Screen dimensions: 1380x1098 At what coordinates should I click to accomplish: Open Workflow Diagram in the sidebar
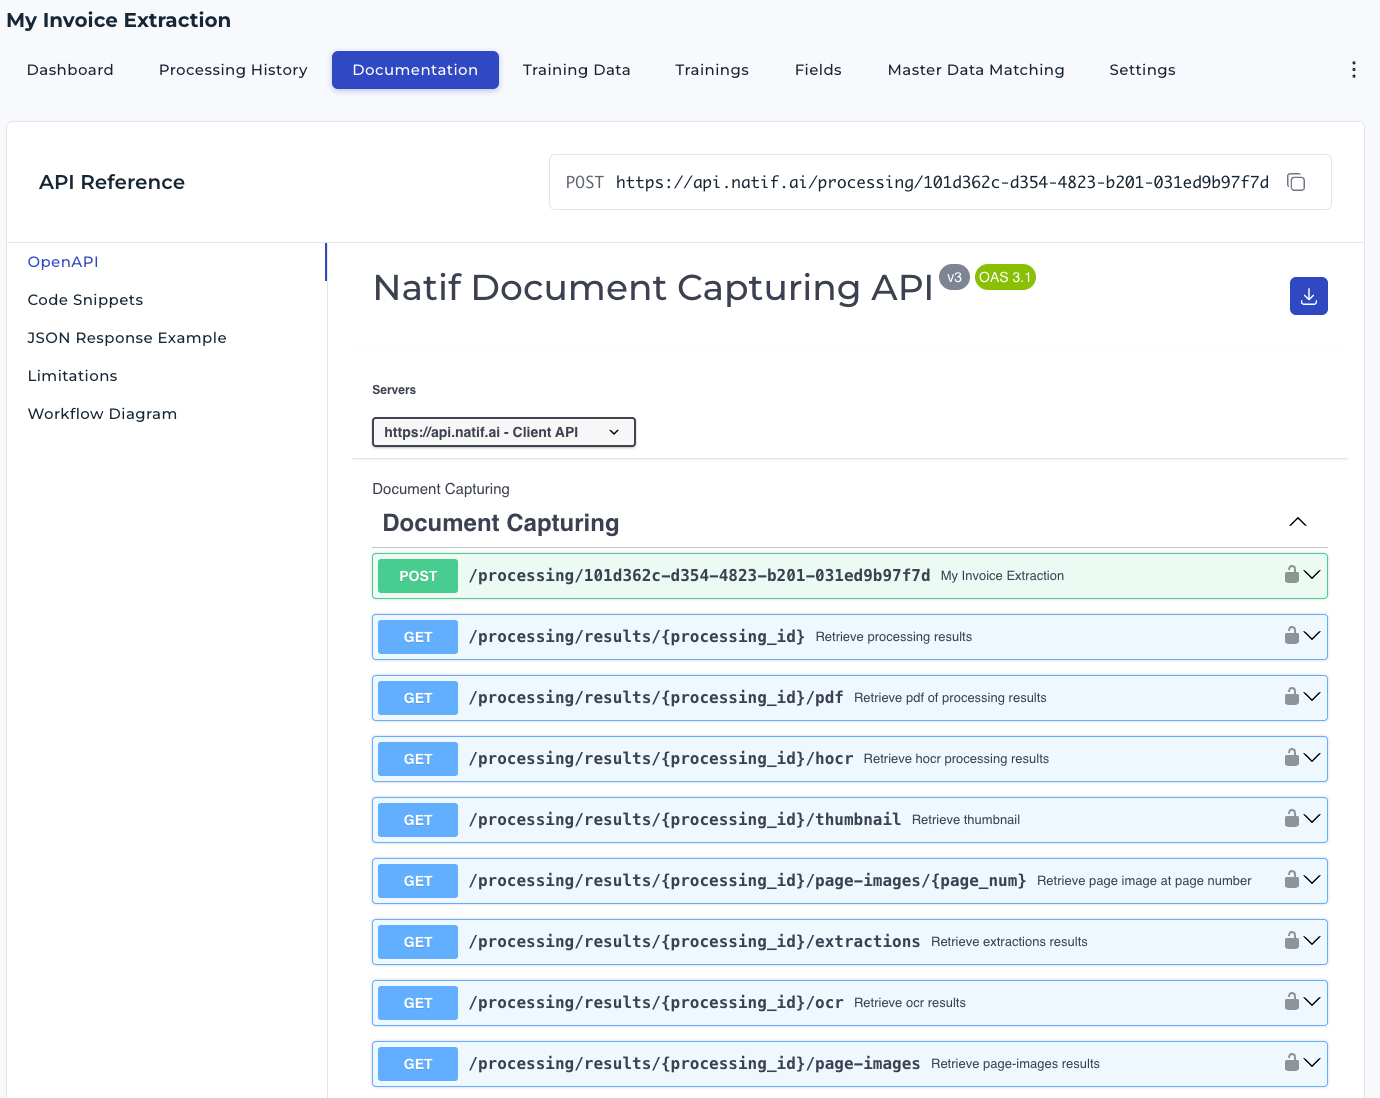pyautogui.click(x=102, y=414)
